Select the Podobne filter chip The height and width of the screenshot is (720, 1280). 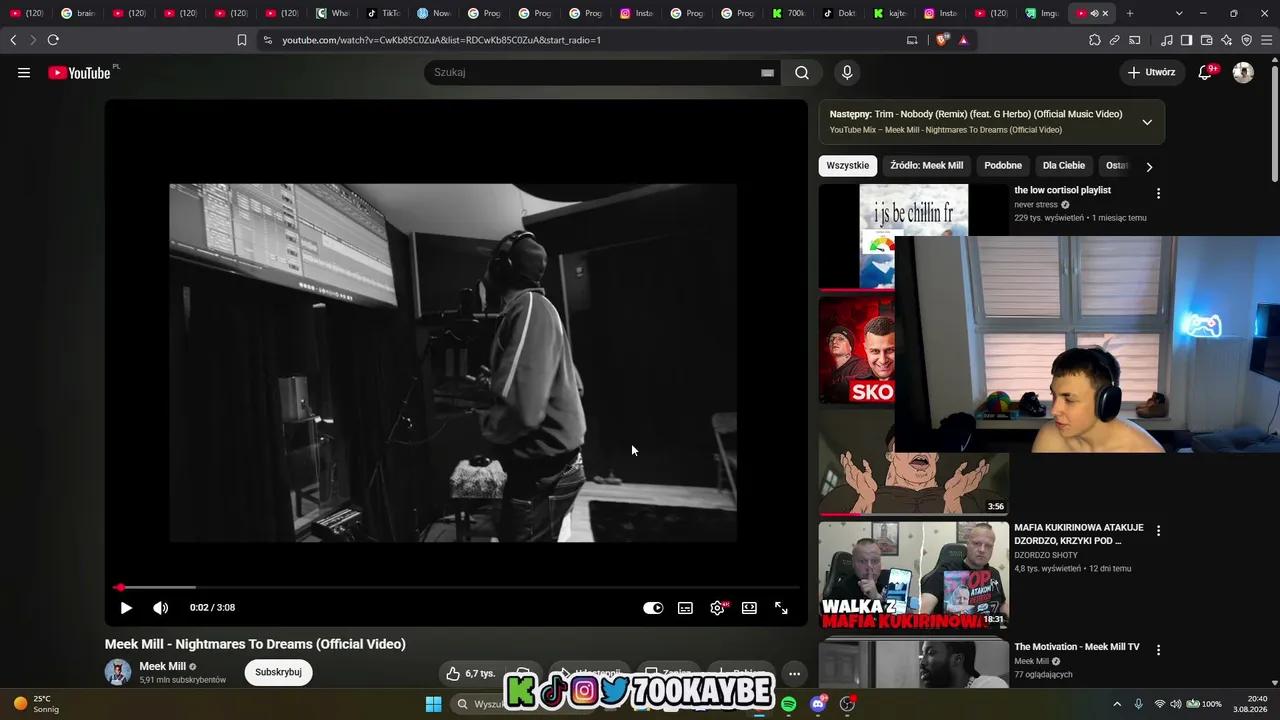1003,166
